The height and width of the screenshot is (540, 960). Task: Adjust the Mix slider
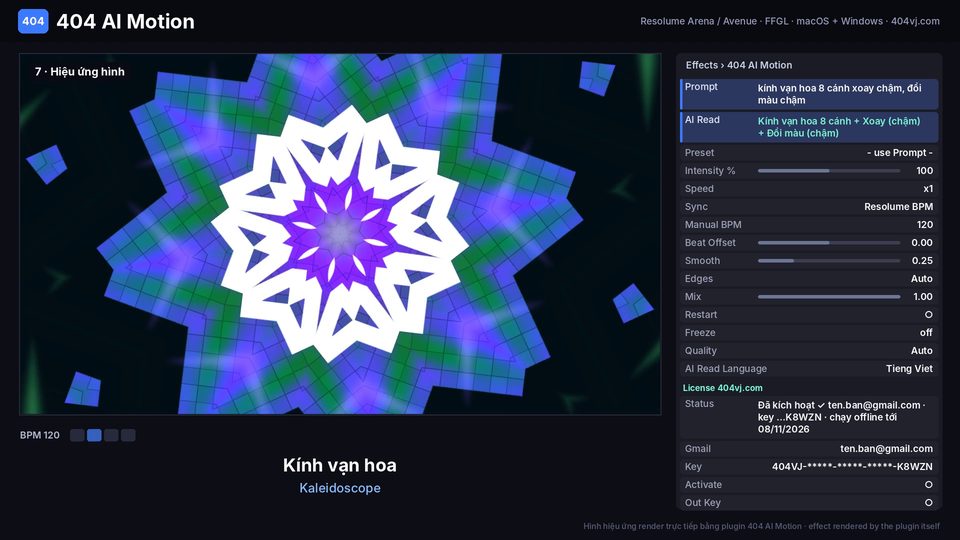pyautogui.click(x=828, y=296)
